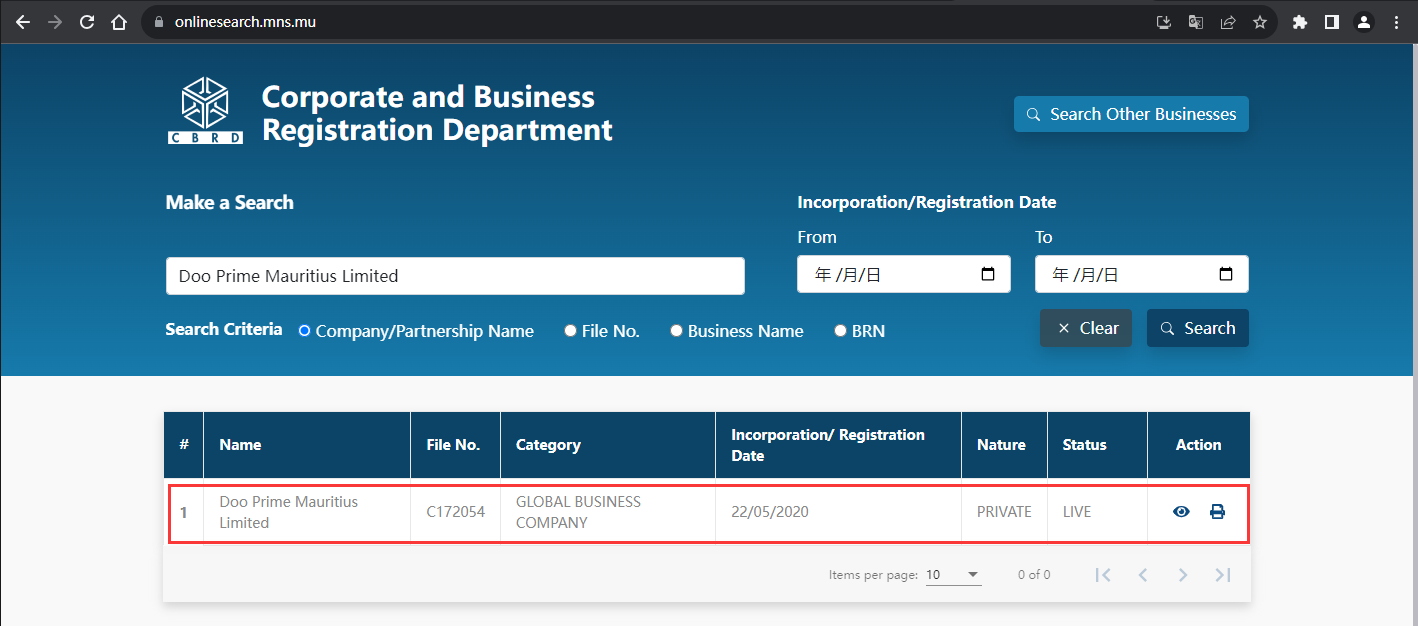This screenshot has height=626, width=1418.
Task: Go to the next results page
Action: click(1183, 575)
